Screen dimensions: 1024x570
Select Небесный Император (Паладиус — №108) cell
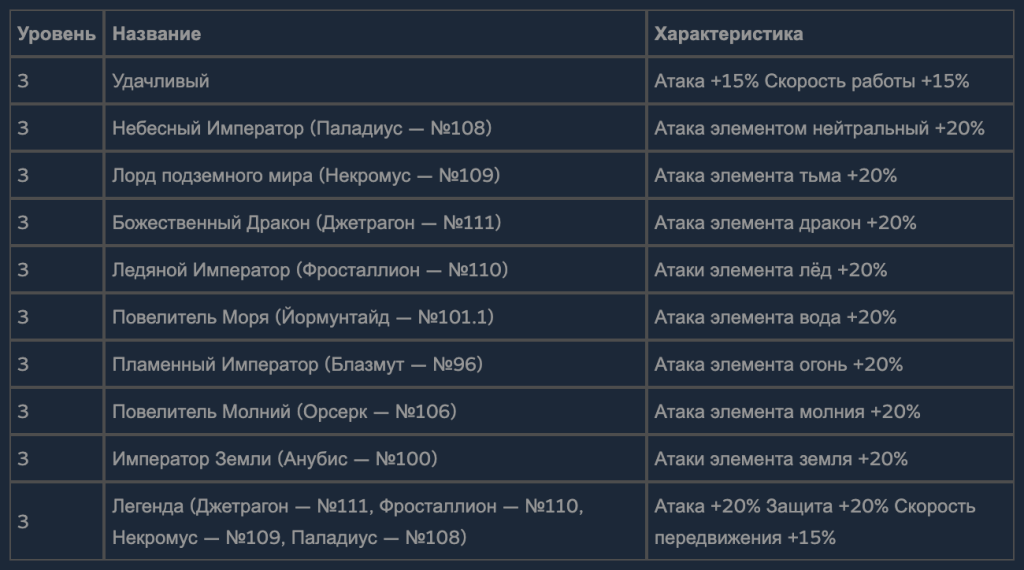(x=375, y=128)
